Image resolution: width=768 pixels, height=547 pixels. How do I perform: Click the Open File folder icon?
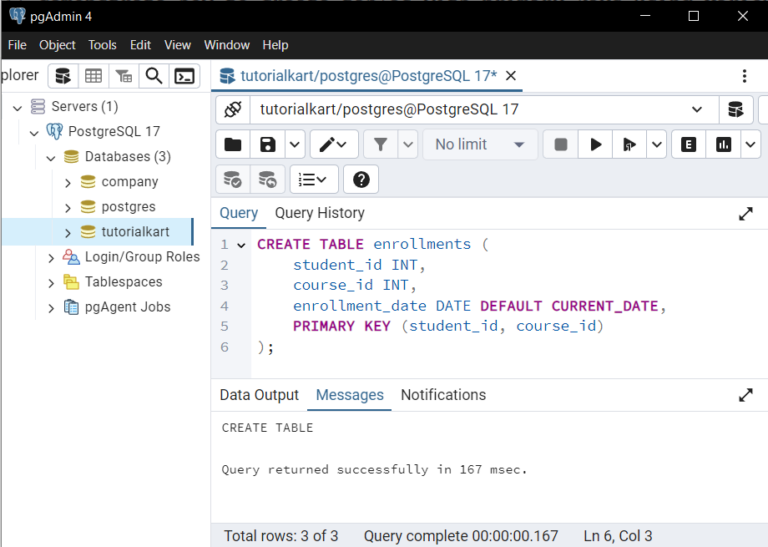click(233, 144)
